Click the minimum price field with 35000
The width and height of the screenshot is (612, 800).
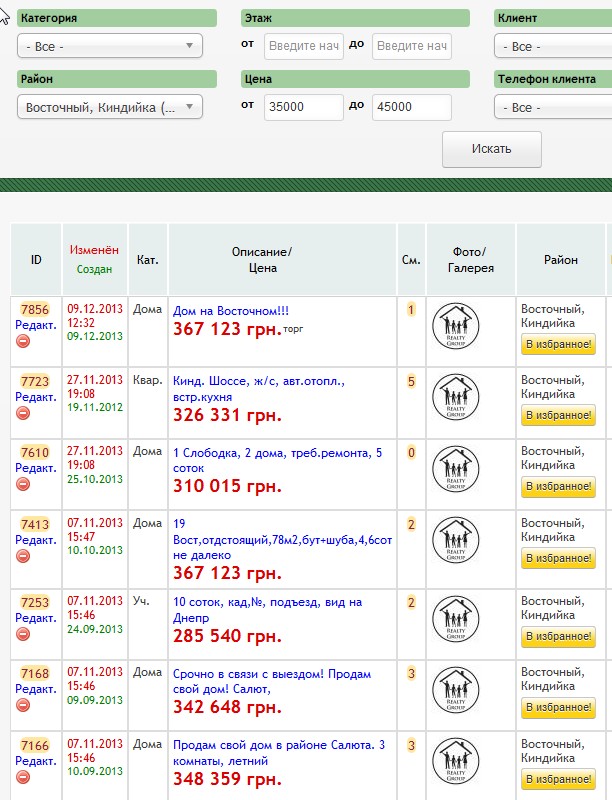pos(303,107)
